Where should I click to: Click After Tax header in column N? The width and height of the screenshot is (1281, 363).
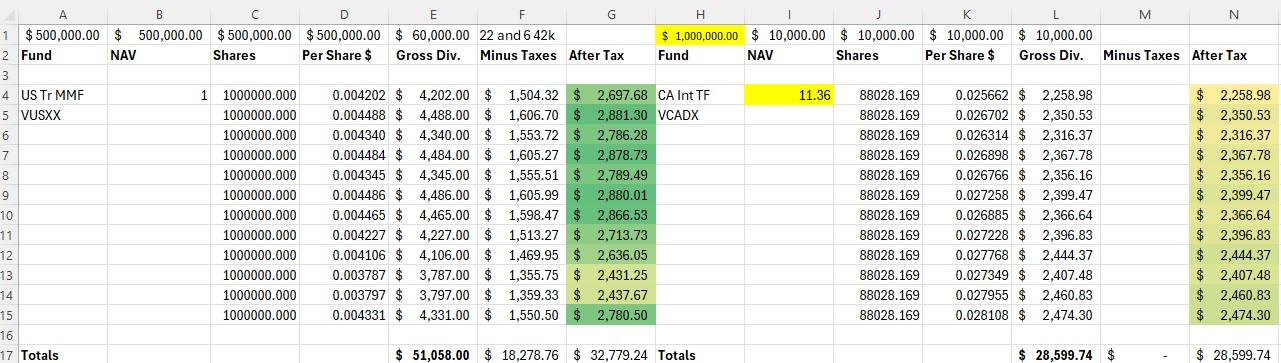coord(1234,55)
